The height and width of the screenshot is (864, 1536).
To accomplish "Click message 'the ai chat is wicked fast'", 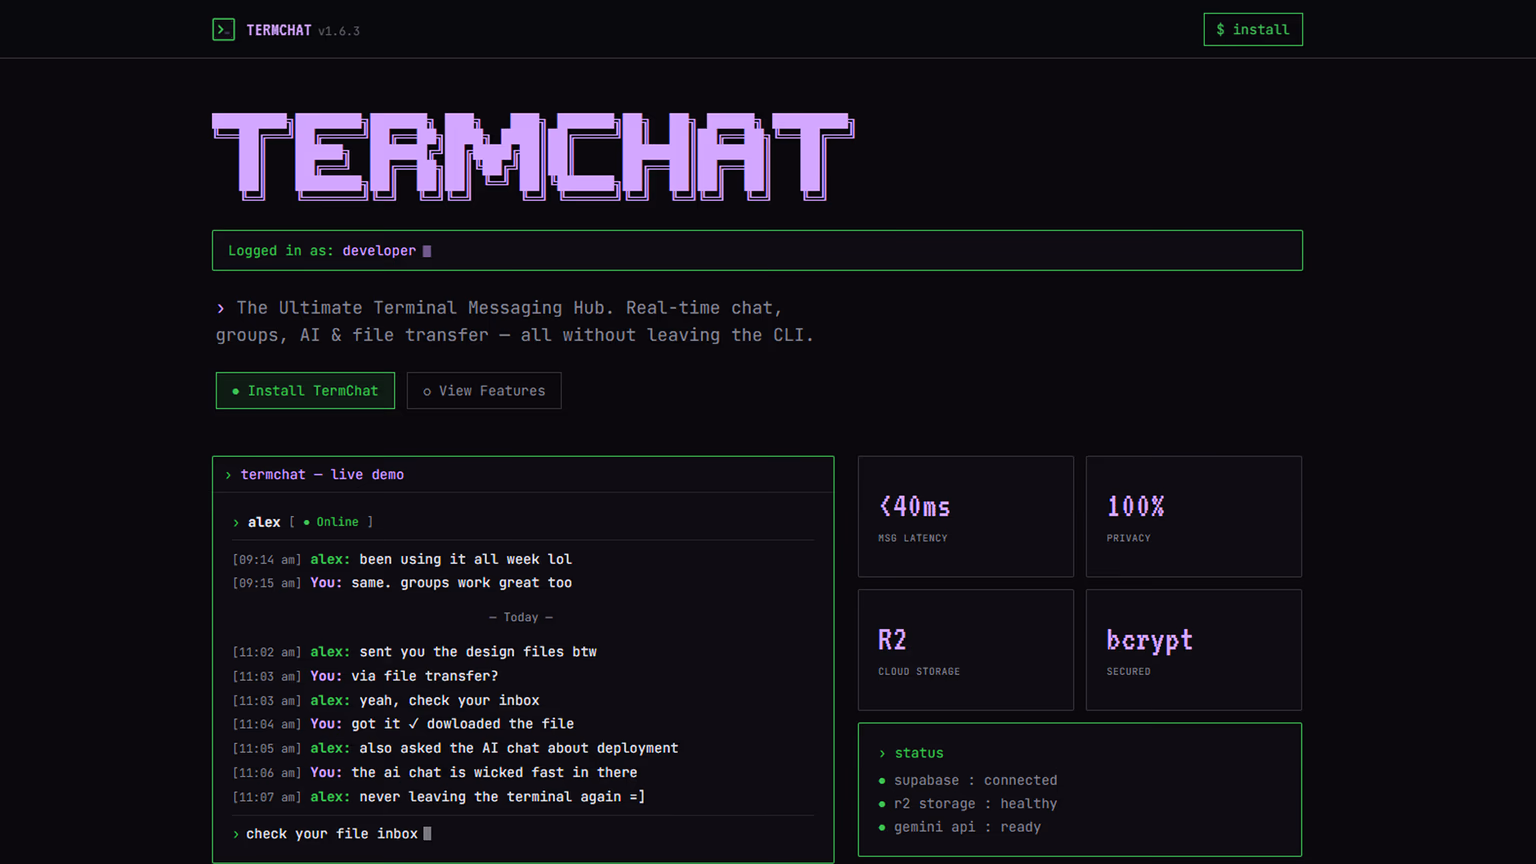I will coord(494,773).
